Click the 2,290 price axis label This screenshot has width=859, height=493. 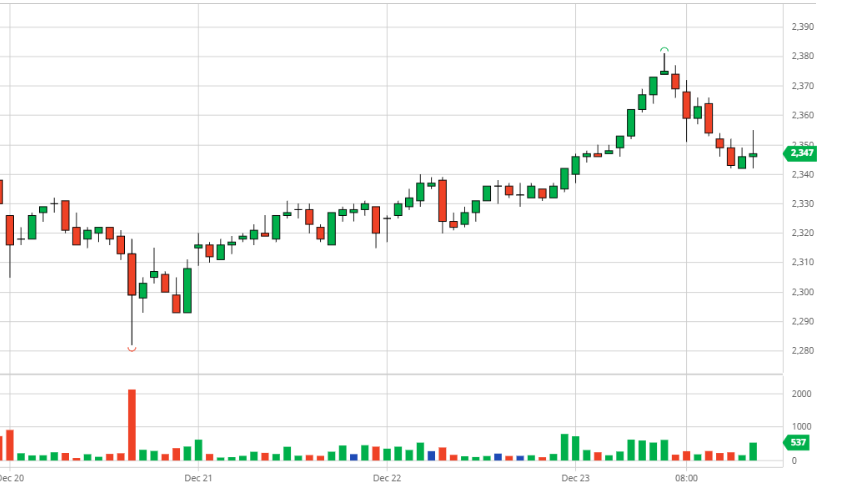[x=803, y=322]
